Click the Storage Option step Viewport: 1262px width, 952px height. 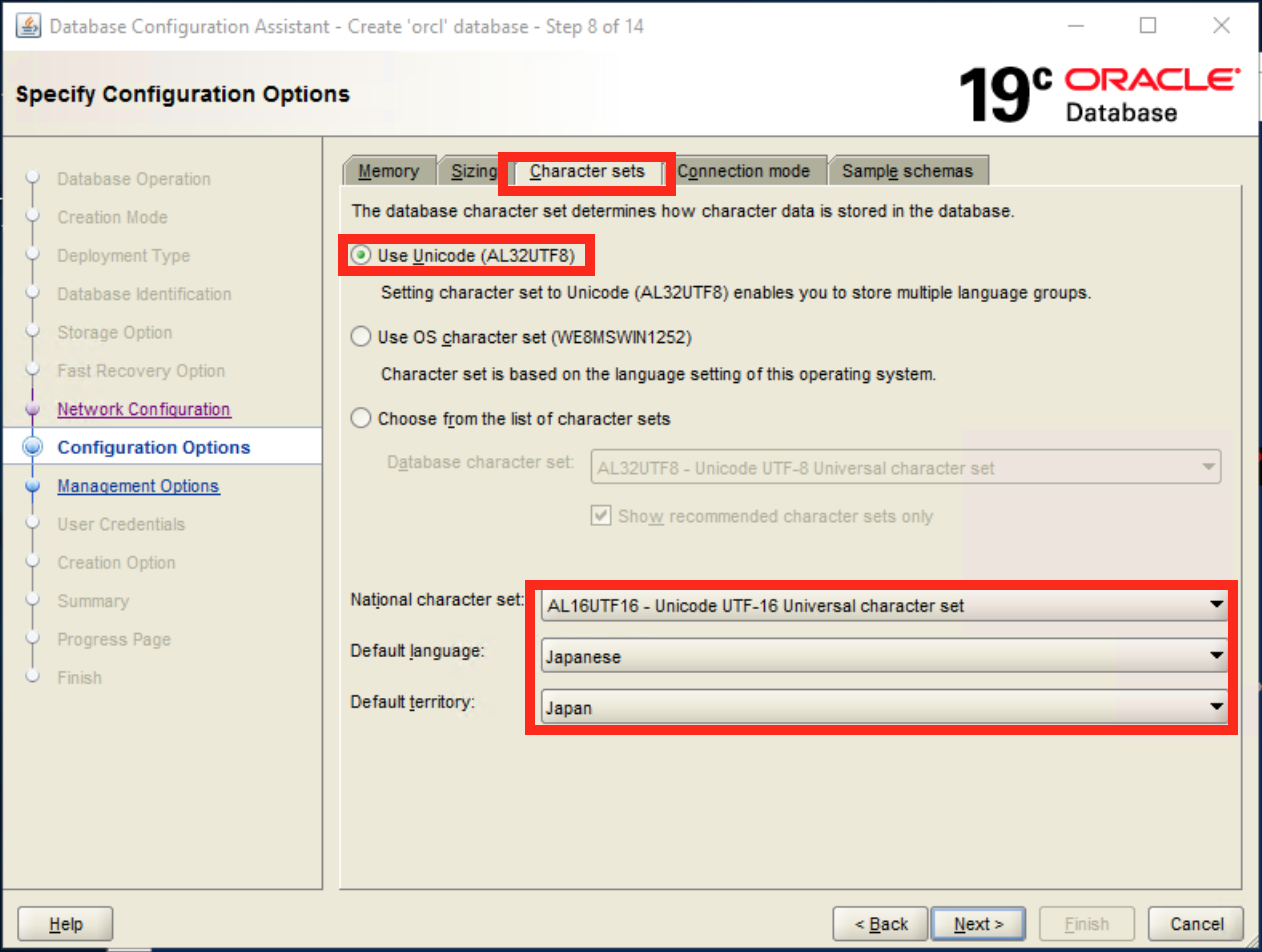coord(115,332)
